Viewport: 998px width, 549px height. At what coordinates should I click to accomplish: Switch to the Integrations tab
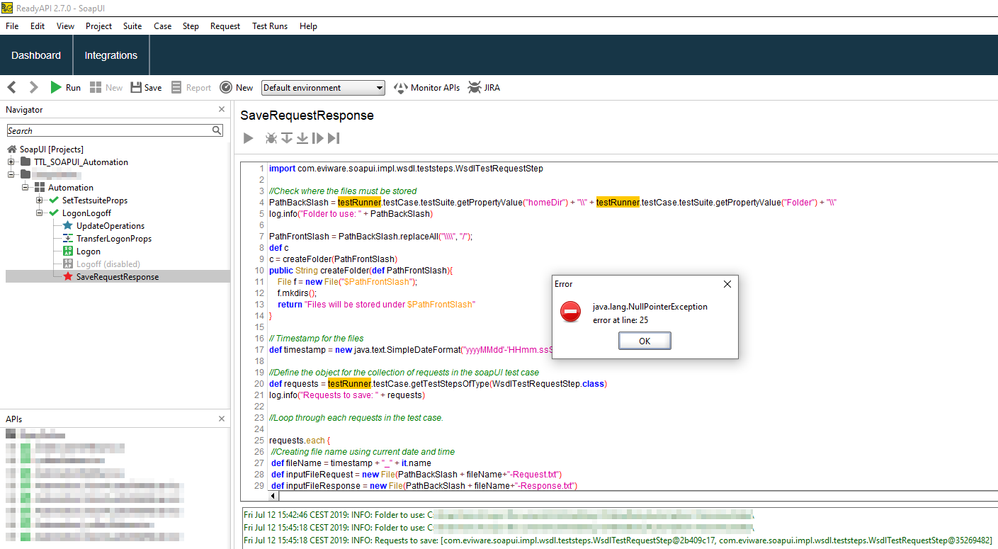pos(111,55)
